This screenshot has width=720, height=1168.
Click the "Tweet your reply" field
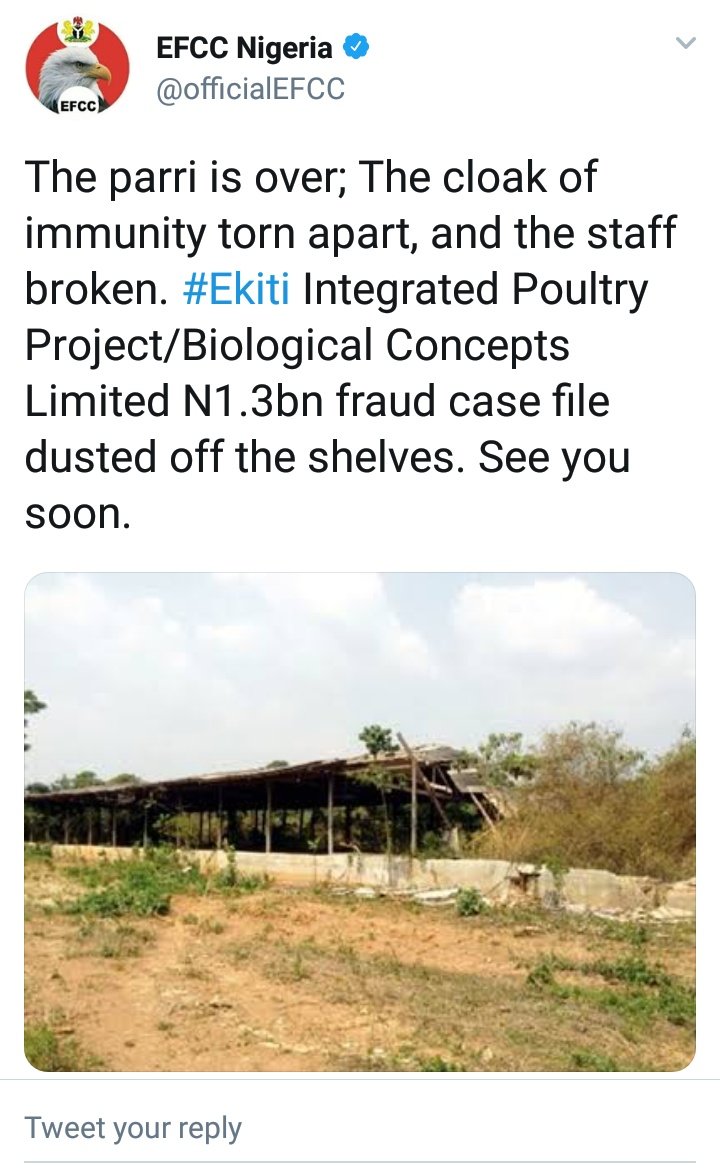(x=133, y=1128)
